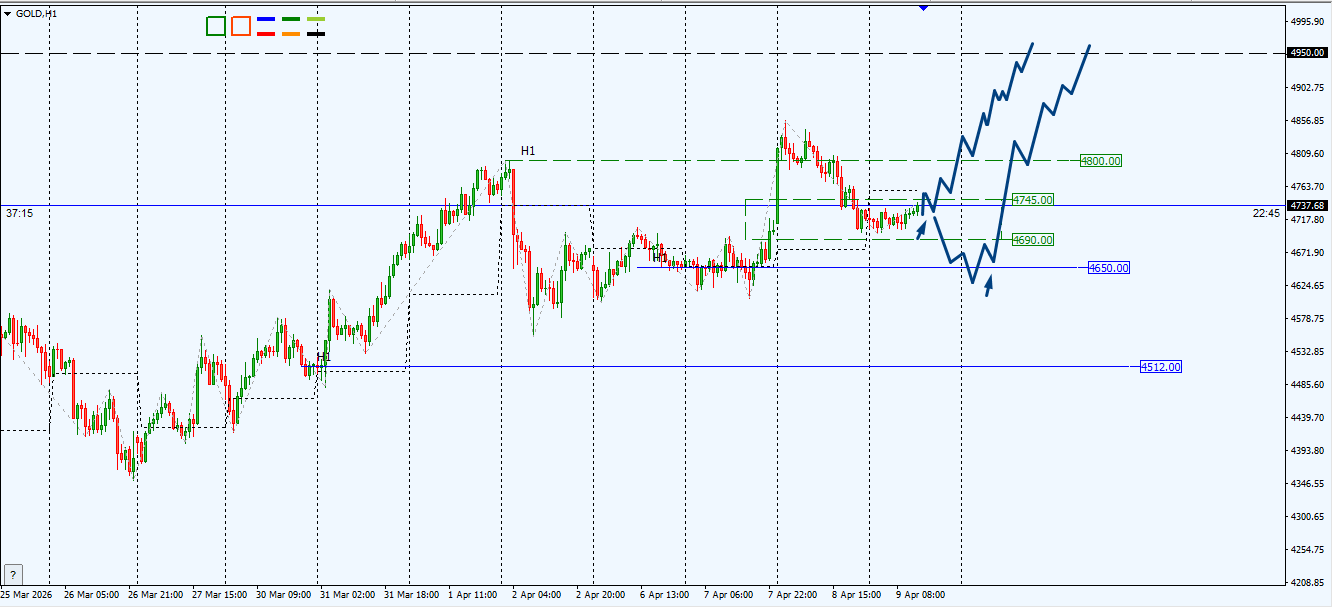Click the 22:45 timer text
The image size is (1332, 607).
(x=1265, y=213)
